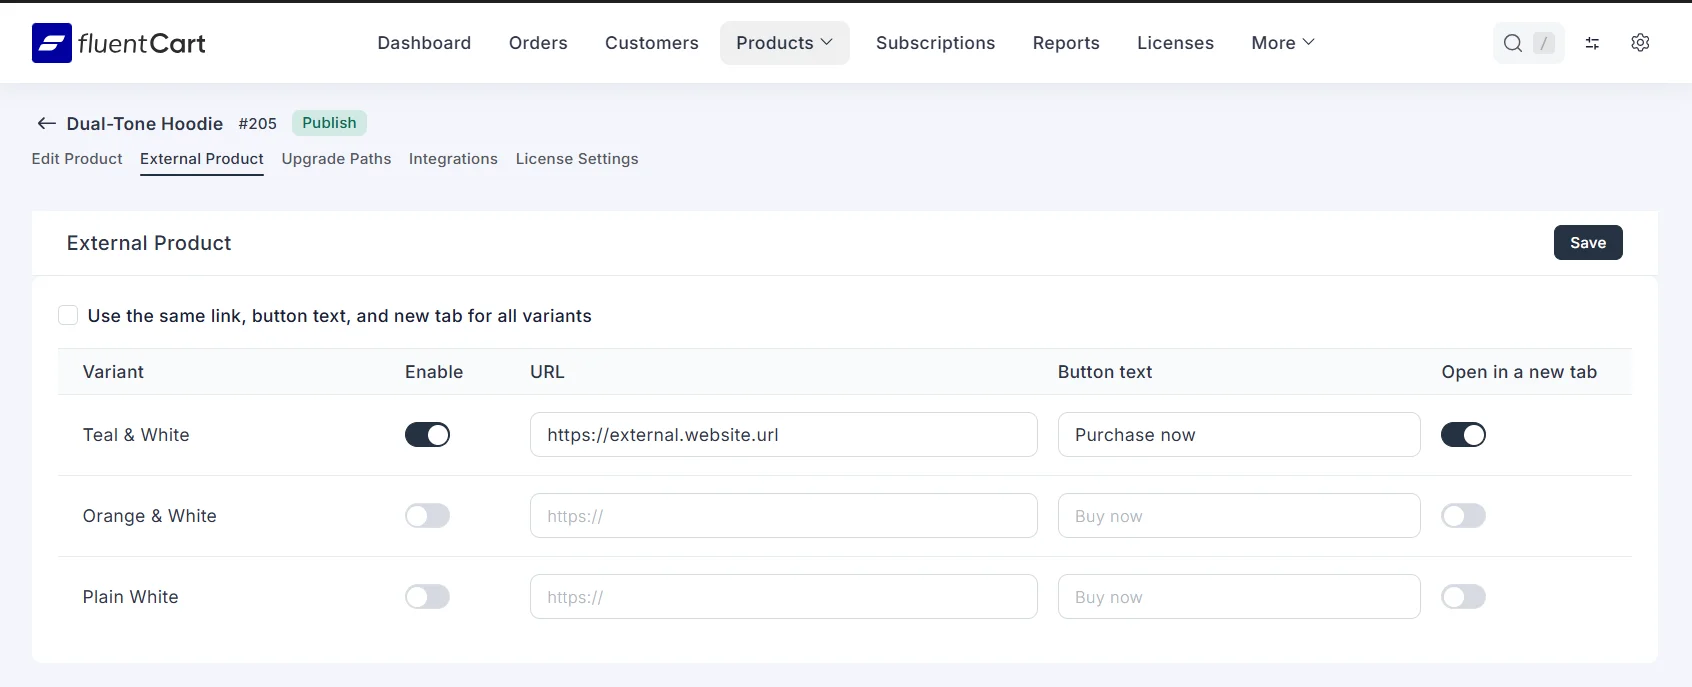Click the 'Enable' column header
The image size is (1692, 687).
[434, 372]
